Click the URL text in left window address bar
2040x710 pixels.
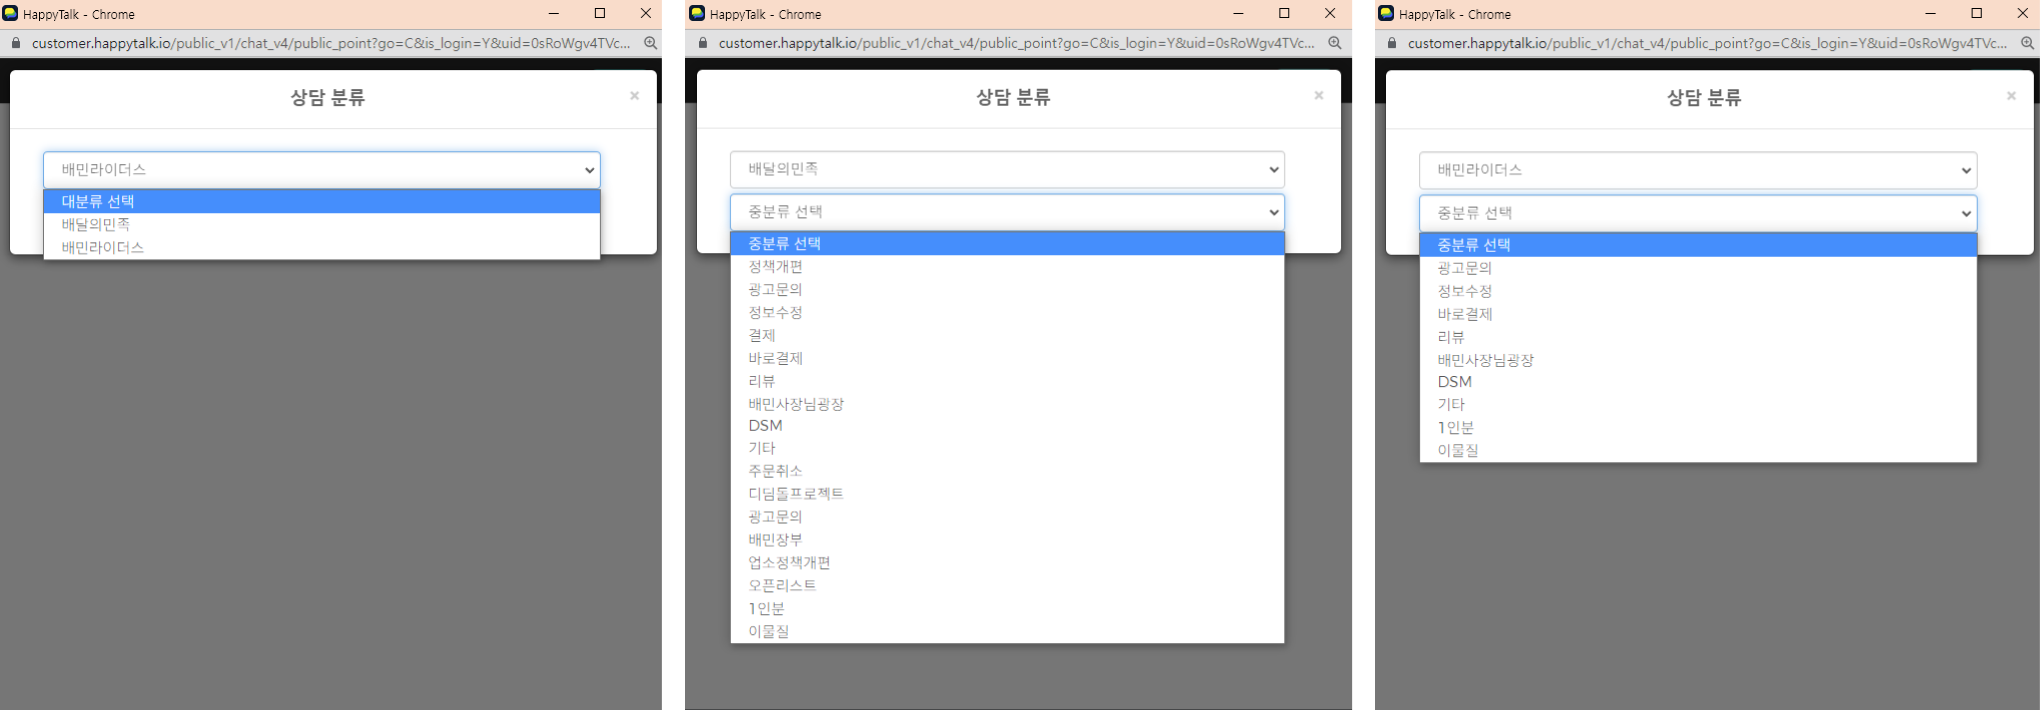(331, 43)
